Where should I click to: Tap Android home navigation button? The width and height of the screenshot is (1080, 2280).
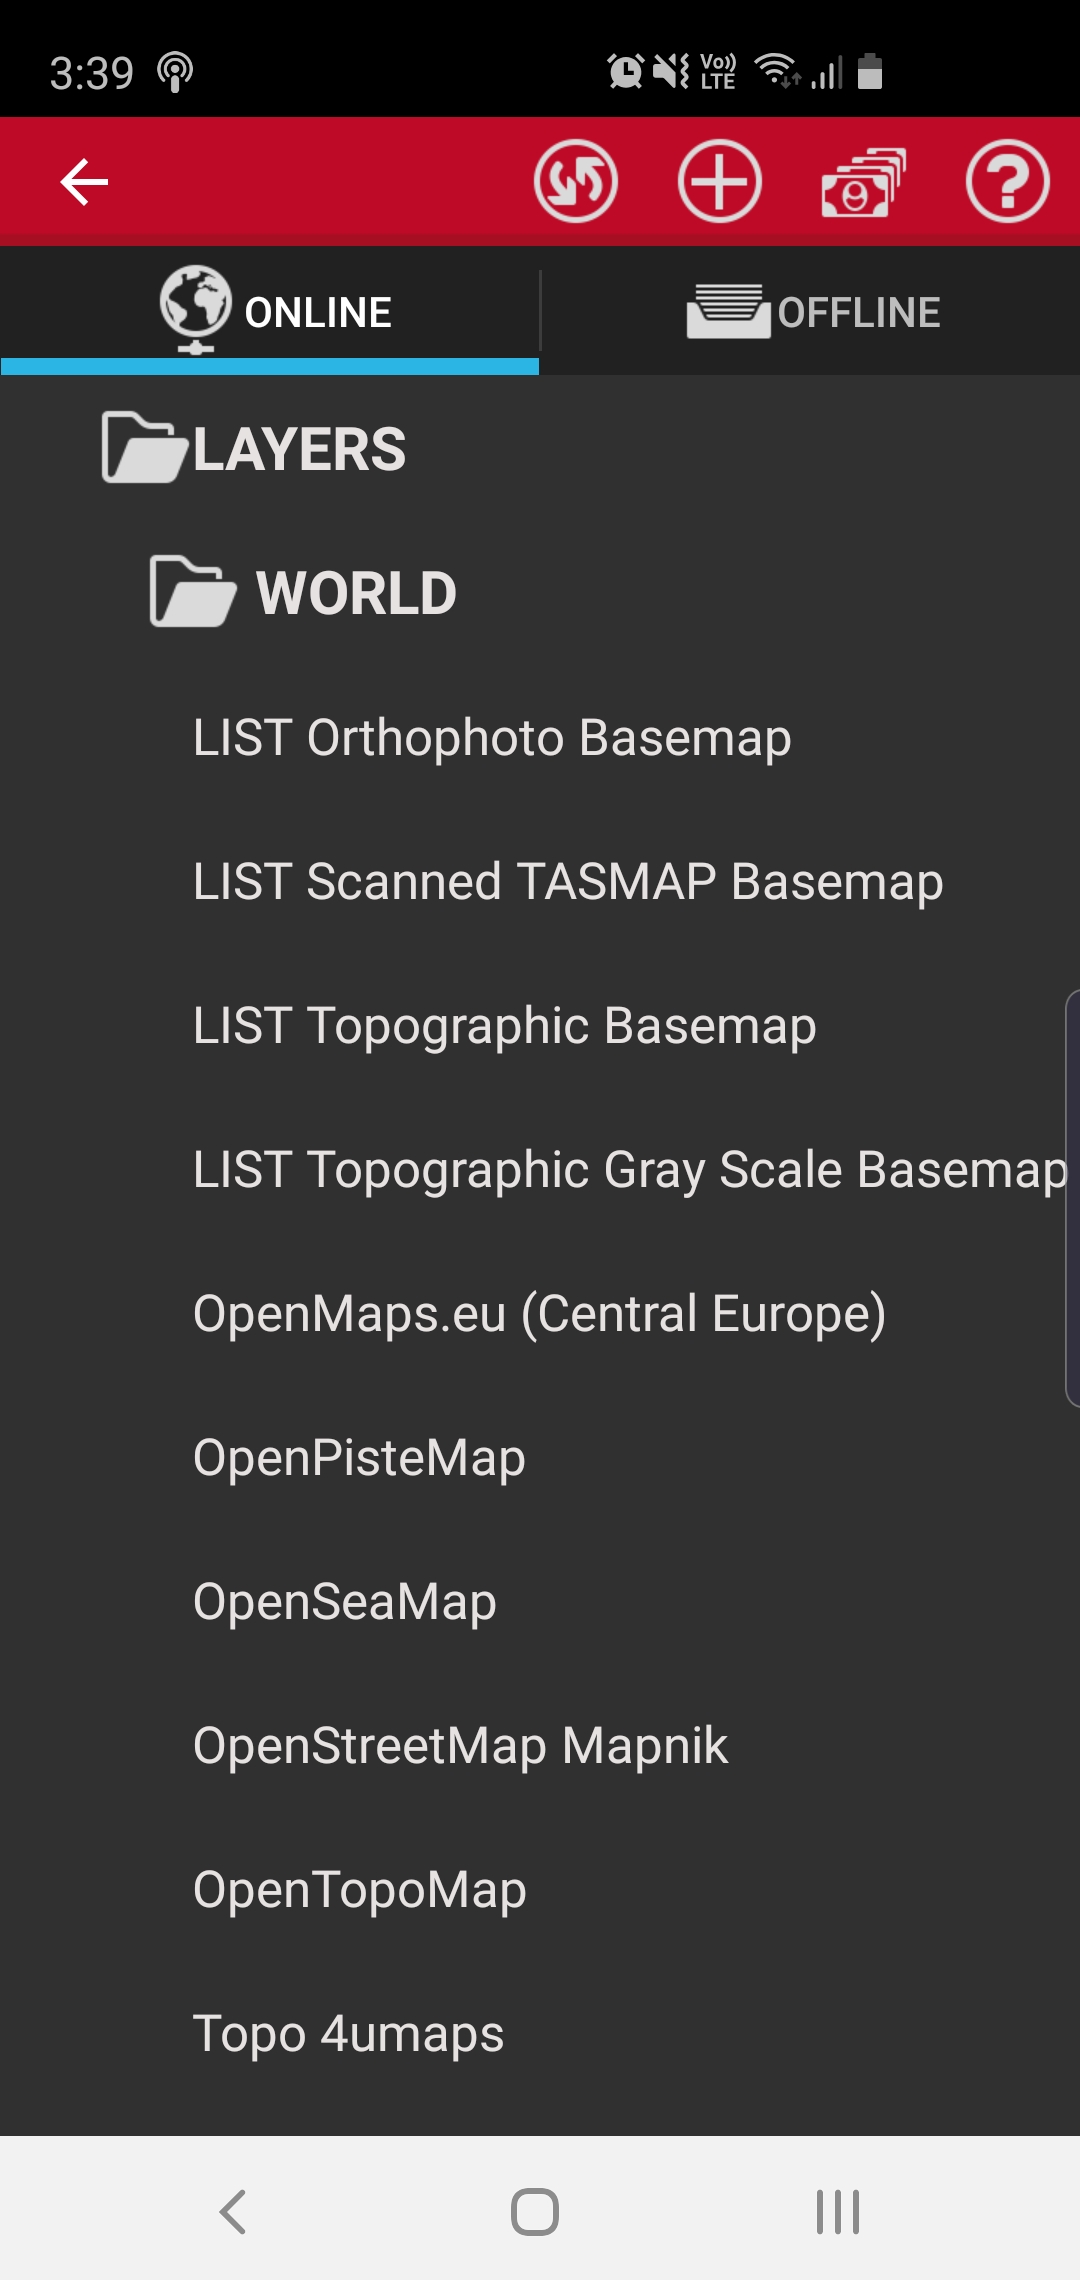[535, 2211]
